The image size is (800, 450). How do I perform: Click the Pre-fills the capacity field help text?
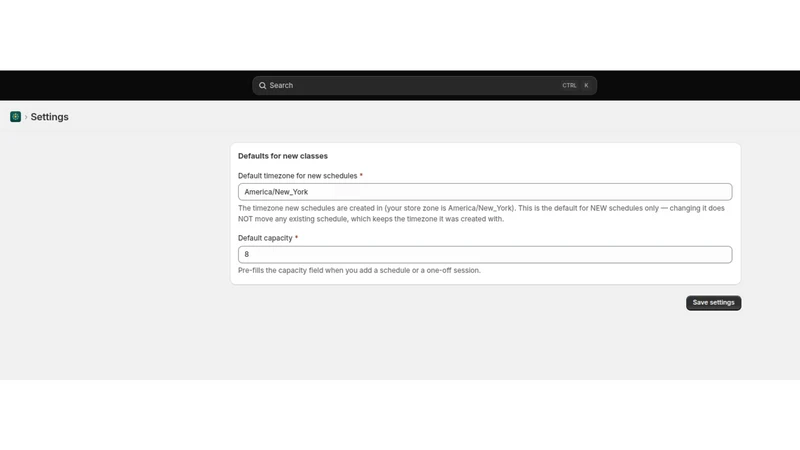(359, 270)
